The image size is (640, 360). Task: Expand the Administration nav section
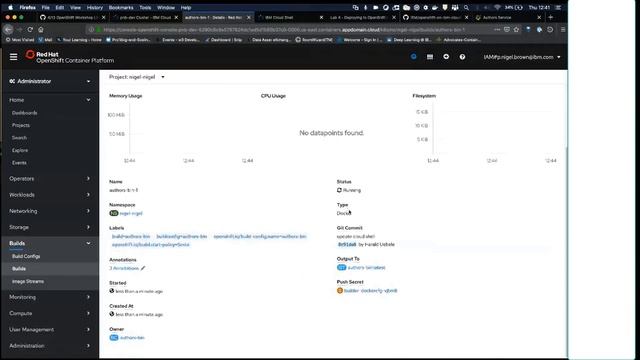(50, 346)
